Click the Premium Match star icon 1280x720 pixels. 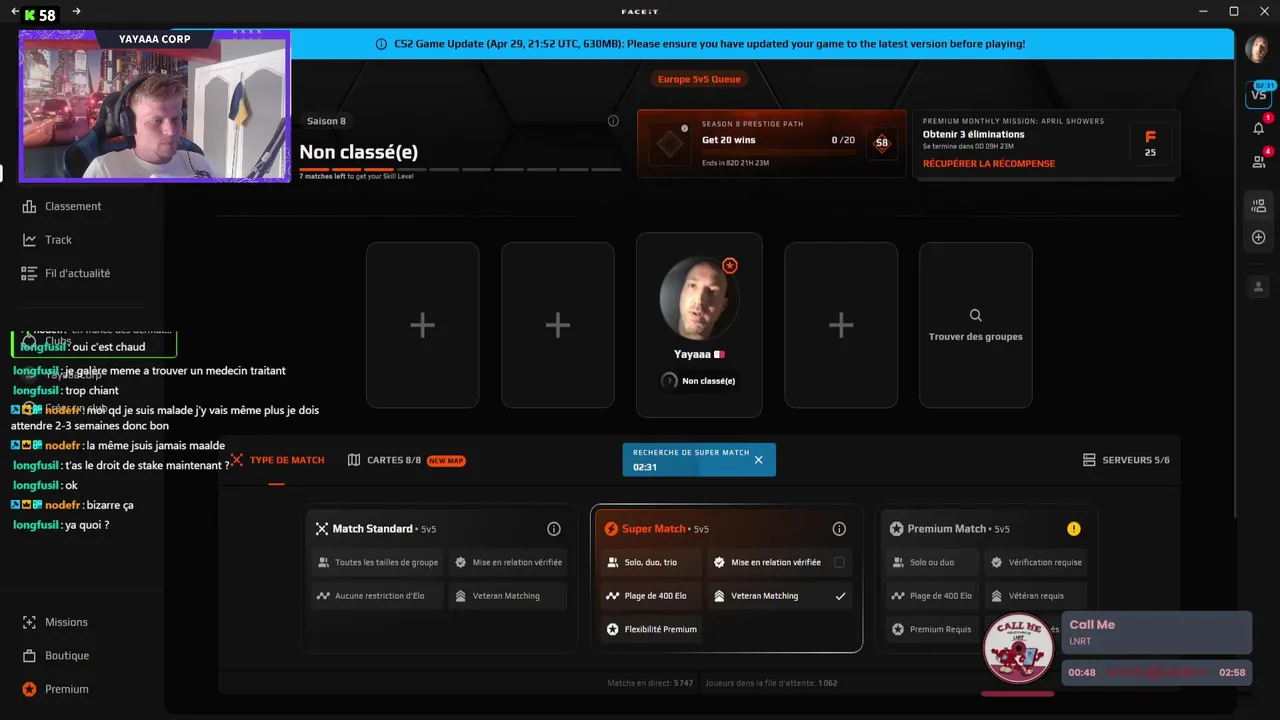point(897,529)
